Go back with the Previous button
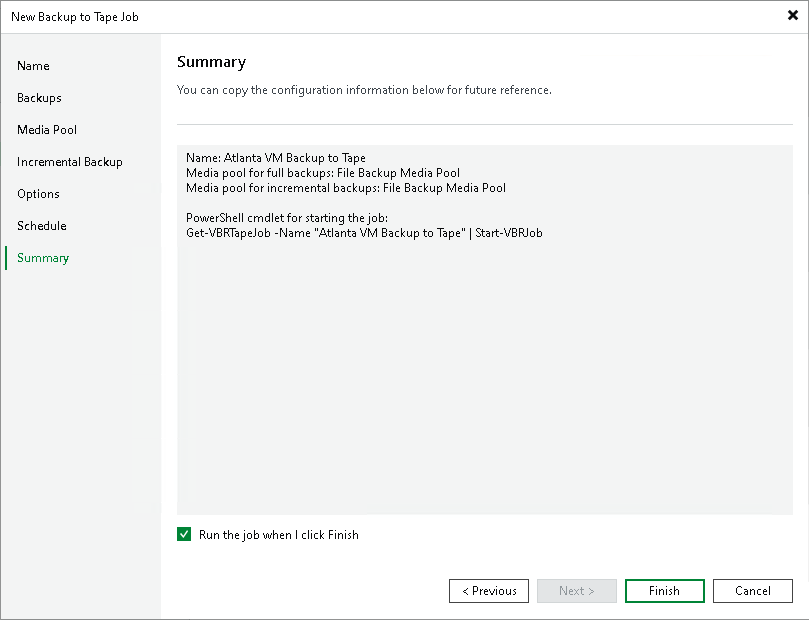 [x=489, y=591]
